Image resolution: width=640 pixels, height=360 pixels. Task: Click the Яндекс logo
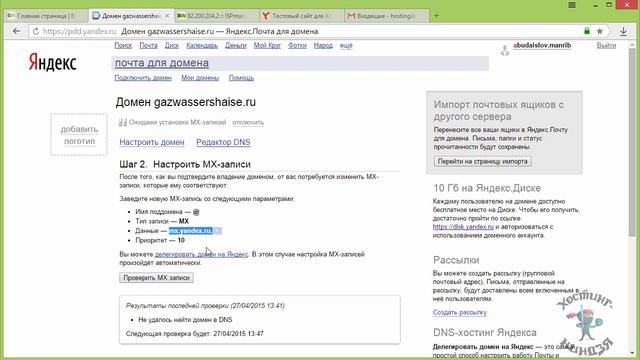pyautogui.click(x=52, y=63)
